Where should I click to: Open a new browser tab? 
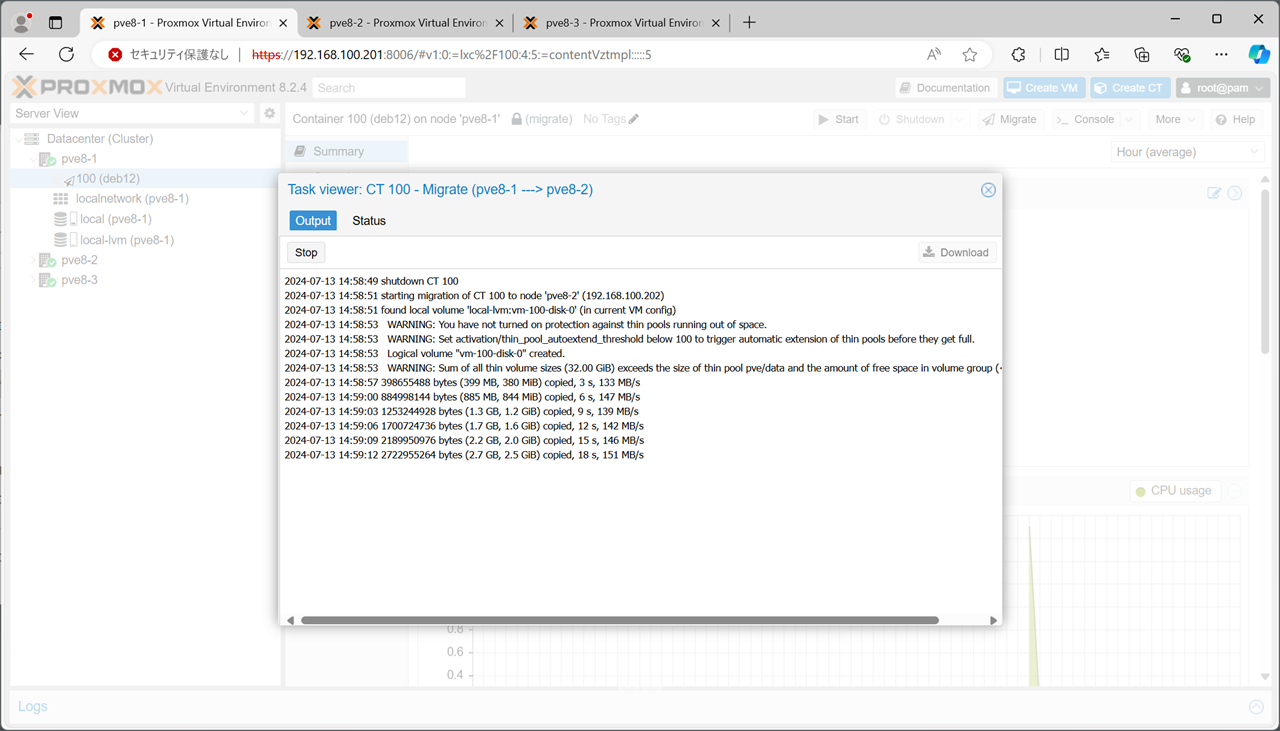pyautogui.click(x=749, y=22)
